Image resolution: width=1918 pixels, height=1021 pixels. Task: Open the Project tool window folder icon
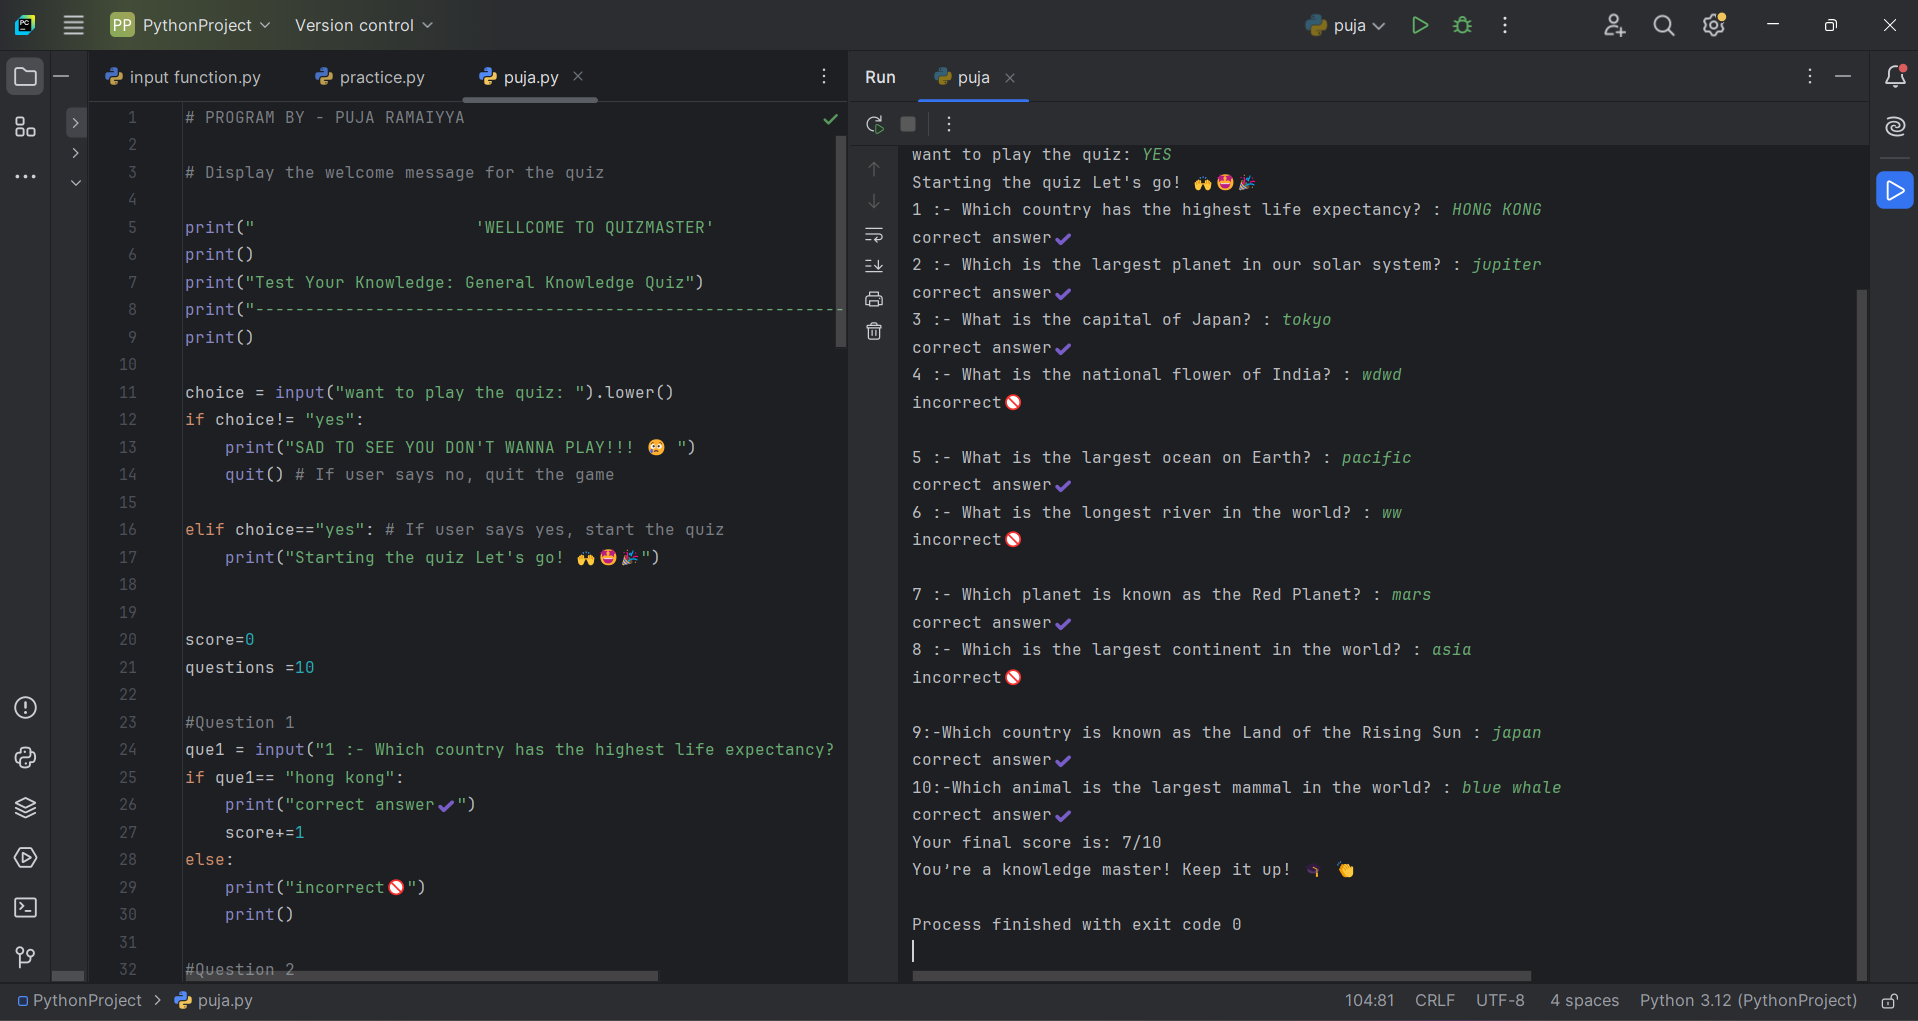[x=25, y=77]
